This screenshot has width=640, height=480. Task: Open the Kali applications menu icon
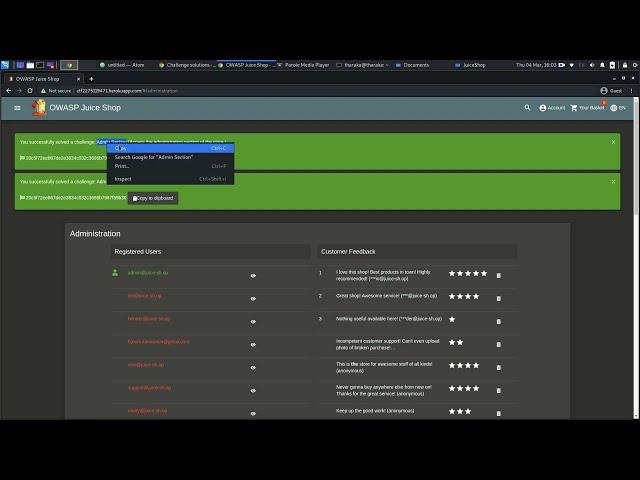point(5,65)
